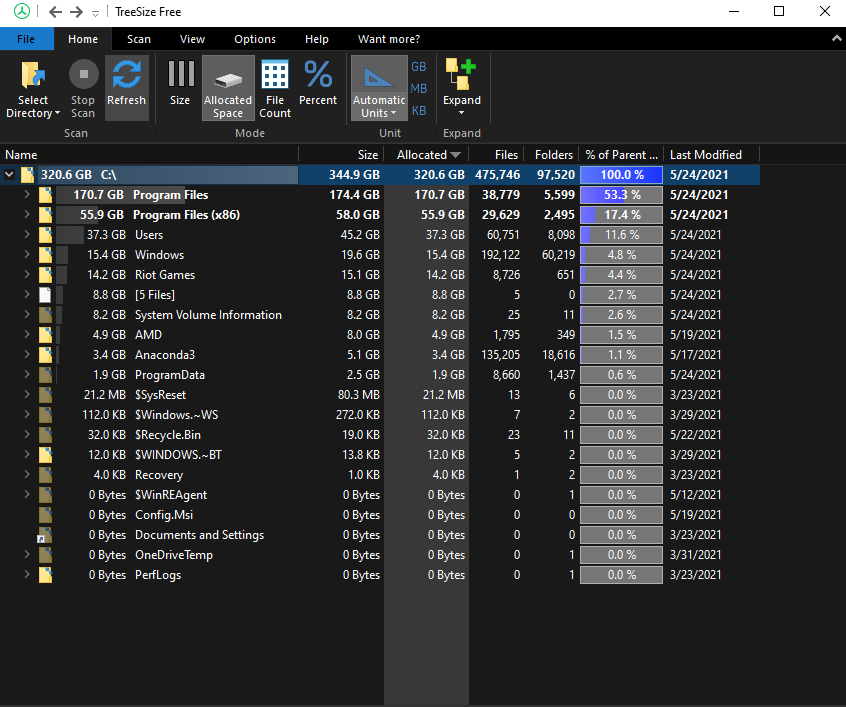The width and height of the screenshot is (846, 707).
Task: Click the Users folder icon
Action: click(45, 235)
